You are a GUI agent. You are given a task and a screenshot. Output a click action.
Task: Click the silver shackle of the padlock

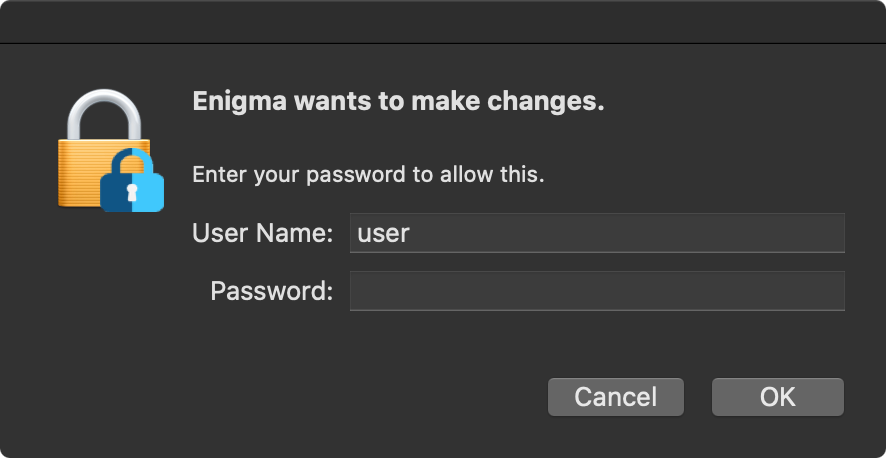tap(104, 115)
